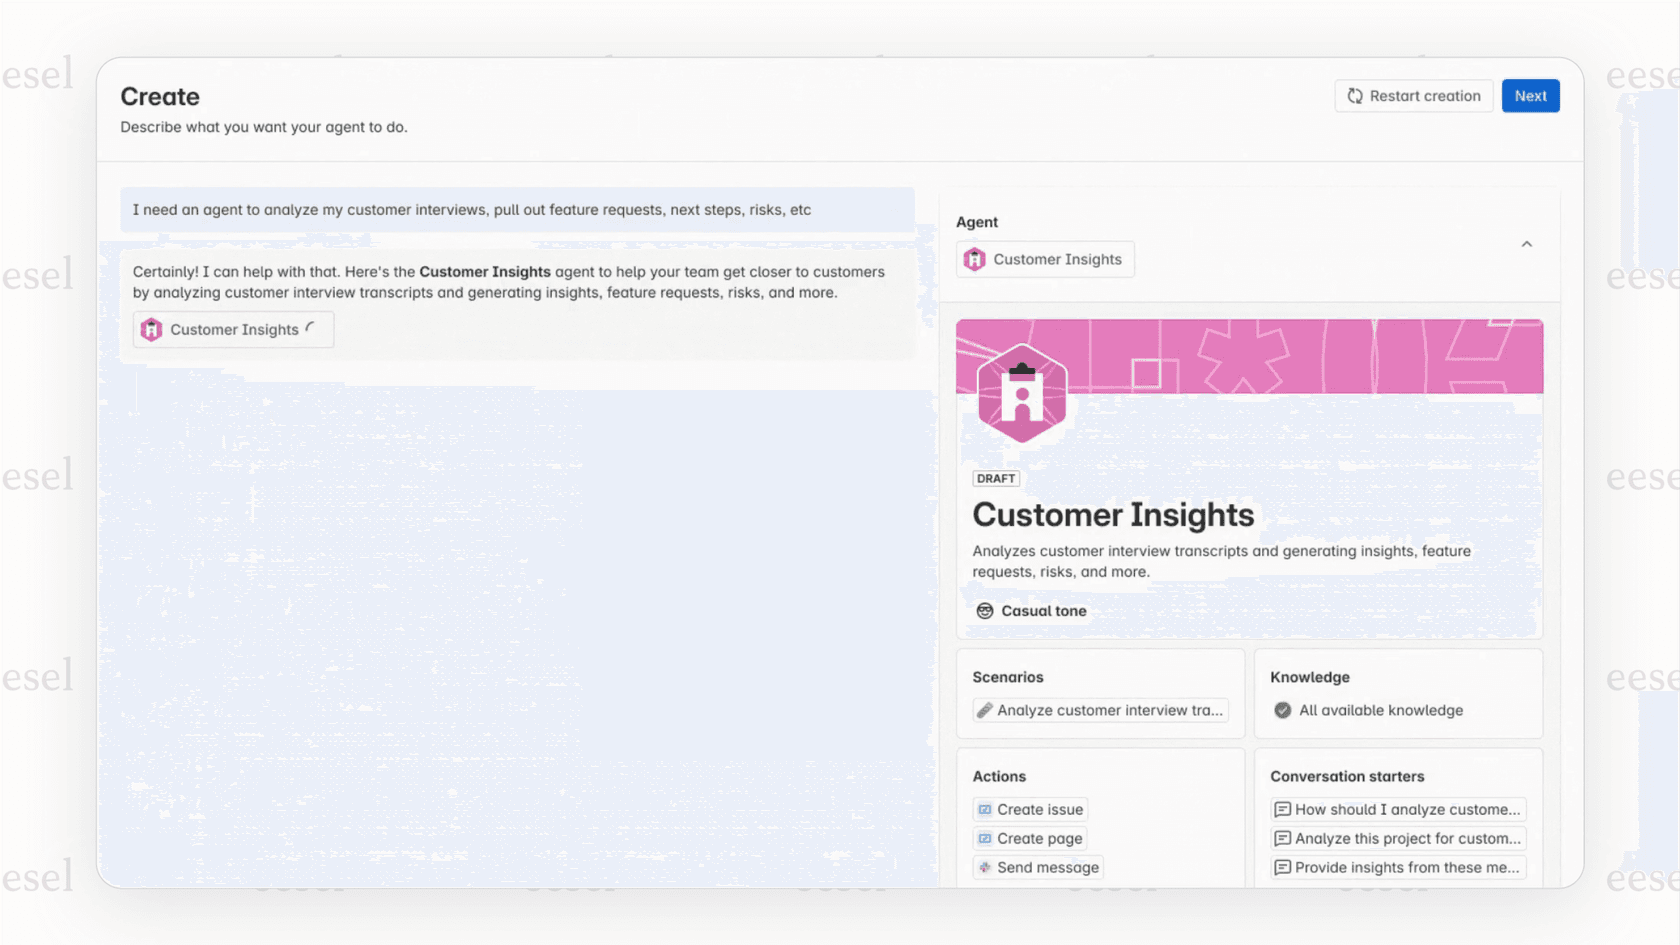Click the chat icon beside How should I analyze

coord(1282,810)
